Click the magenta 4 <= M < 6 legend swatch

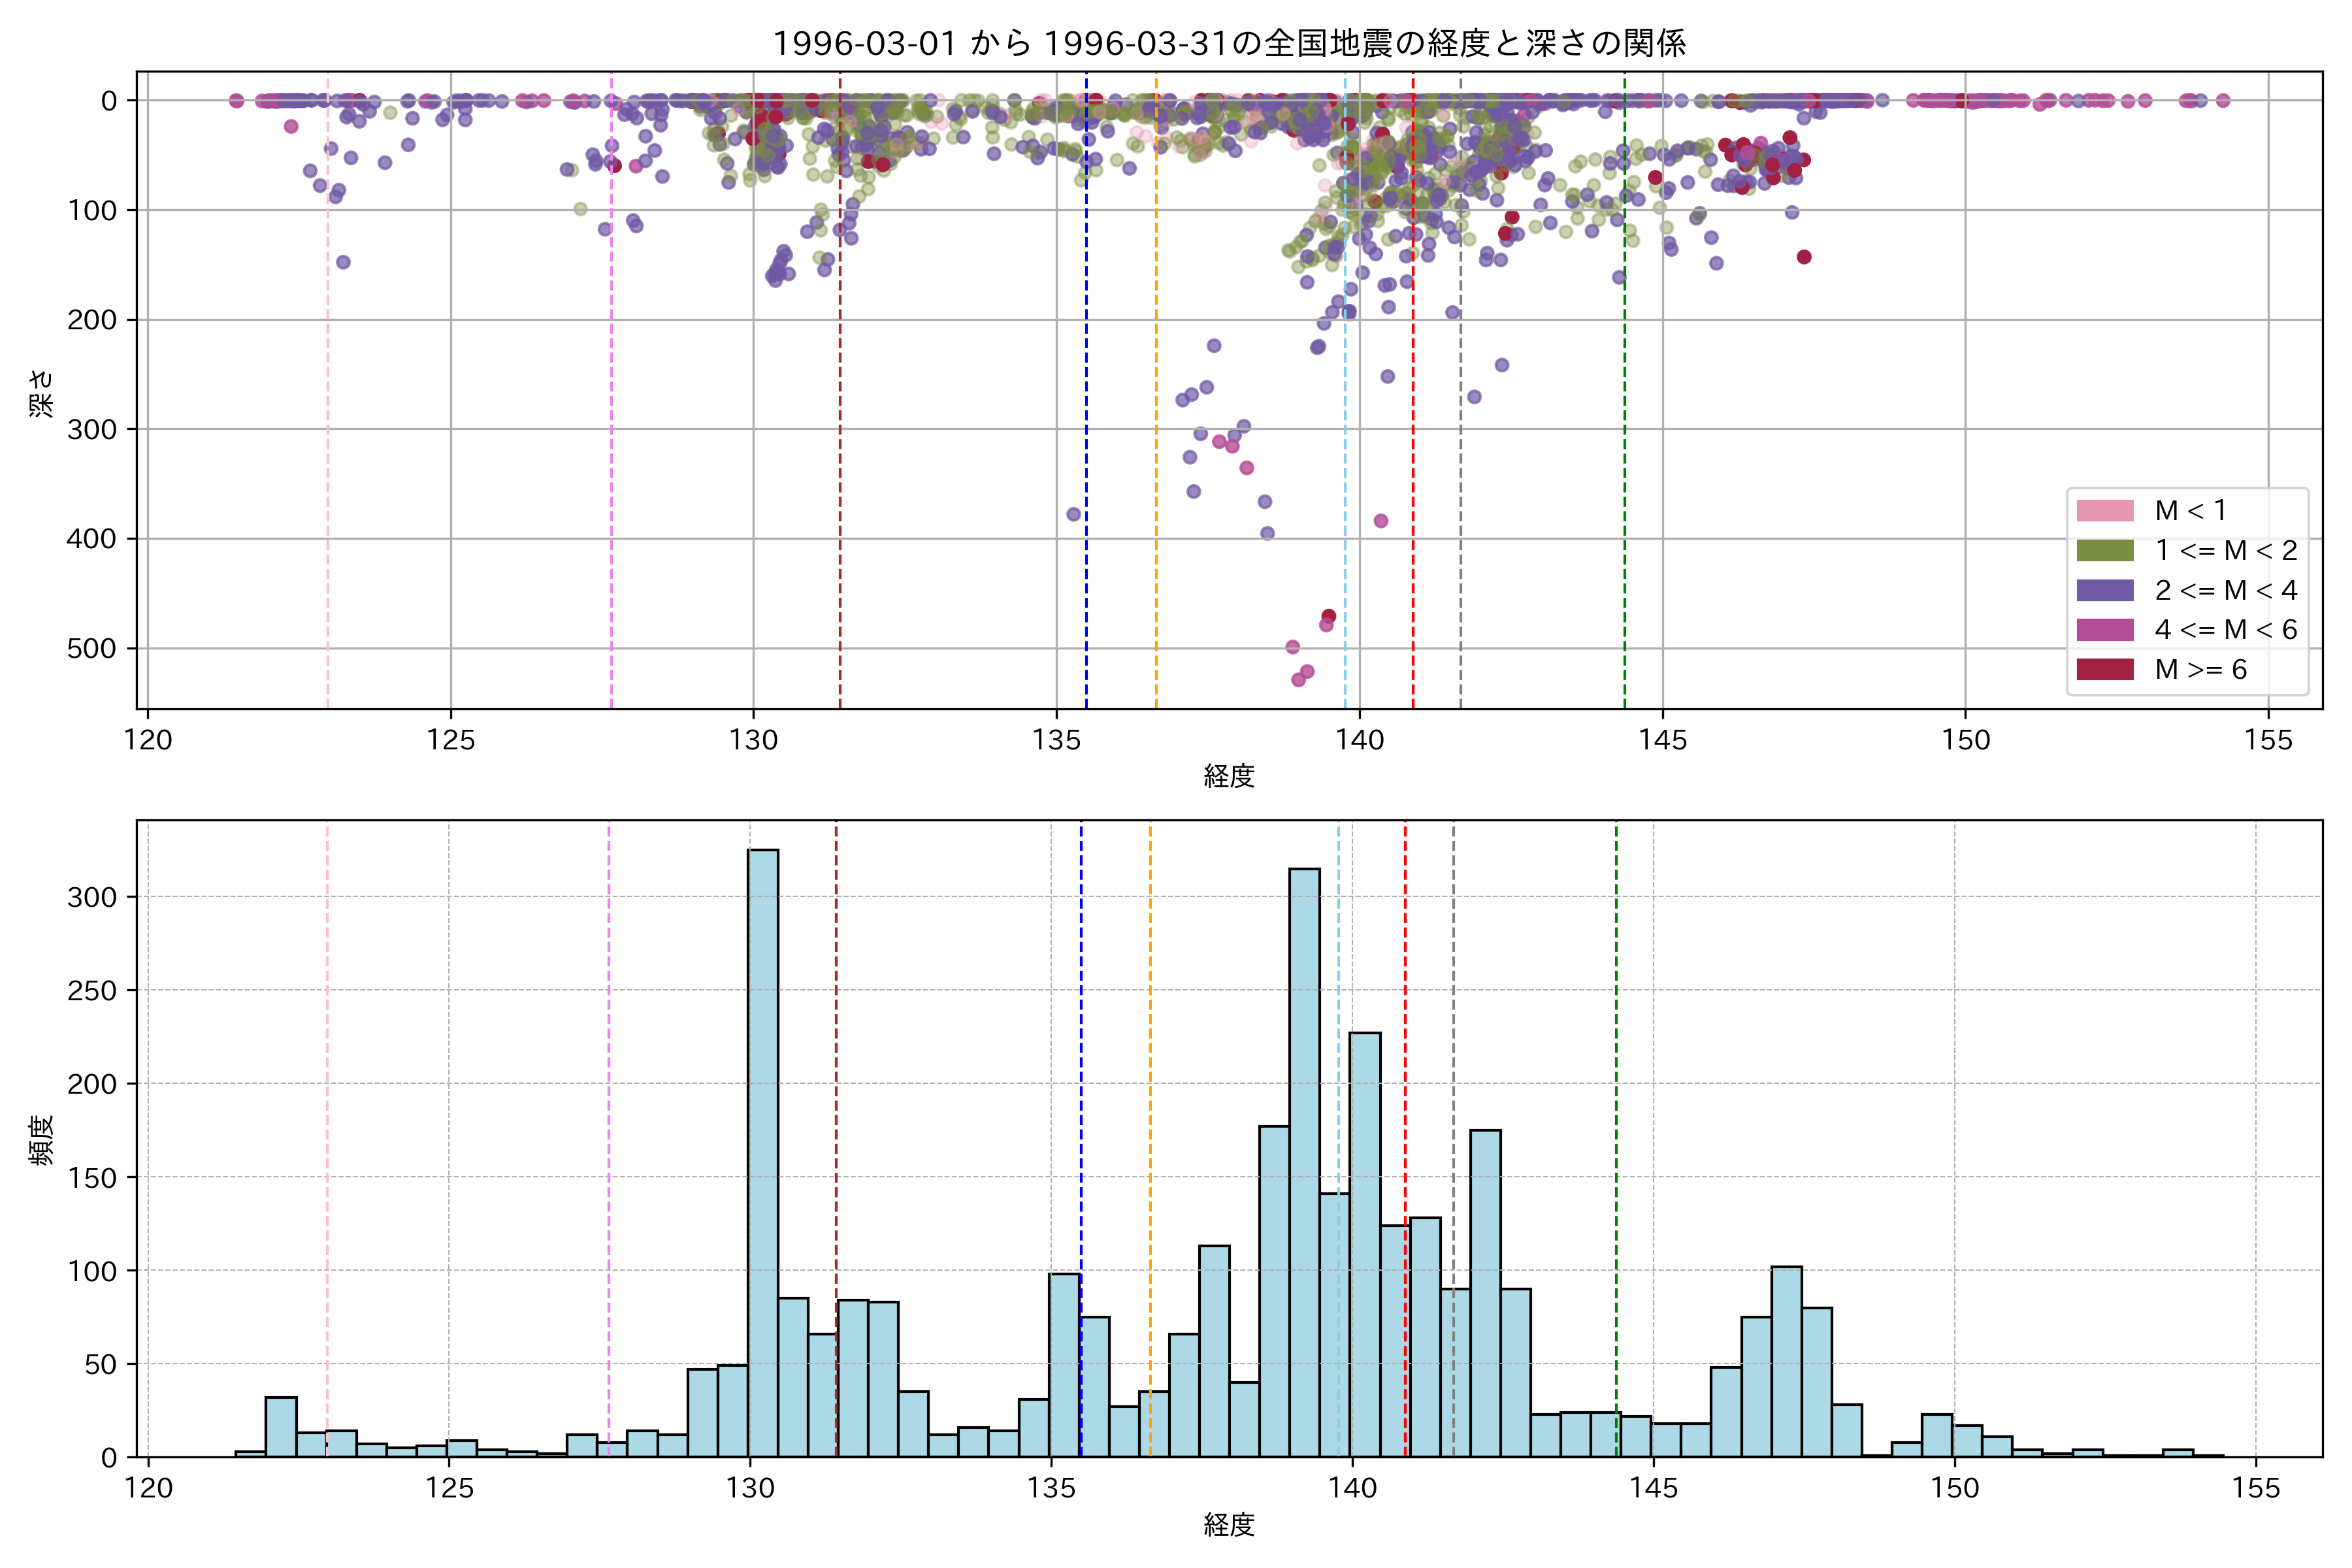2104,630
